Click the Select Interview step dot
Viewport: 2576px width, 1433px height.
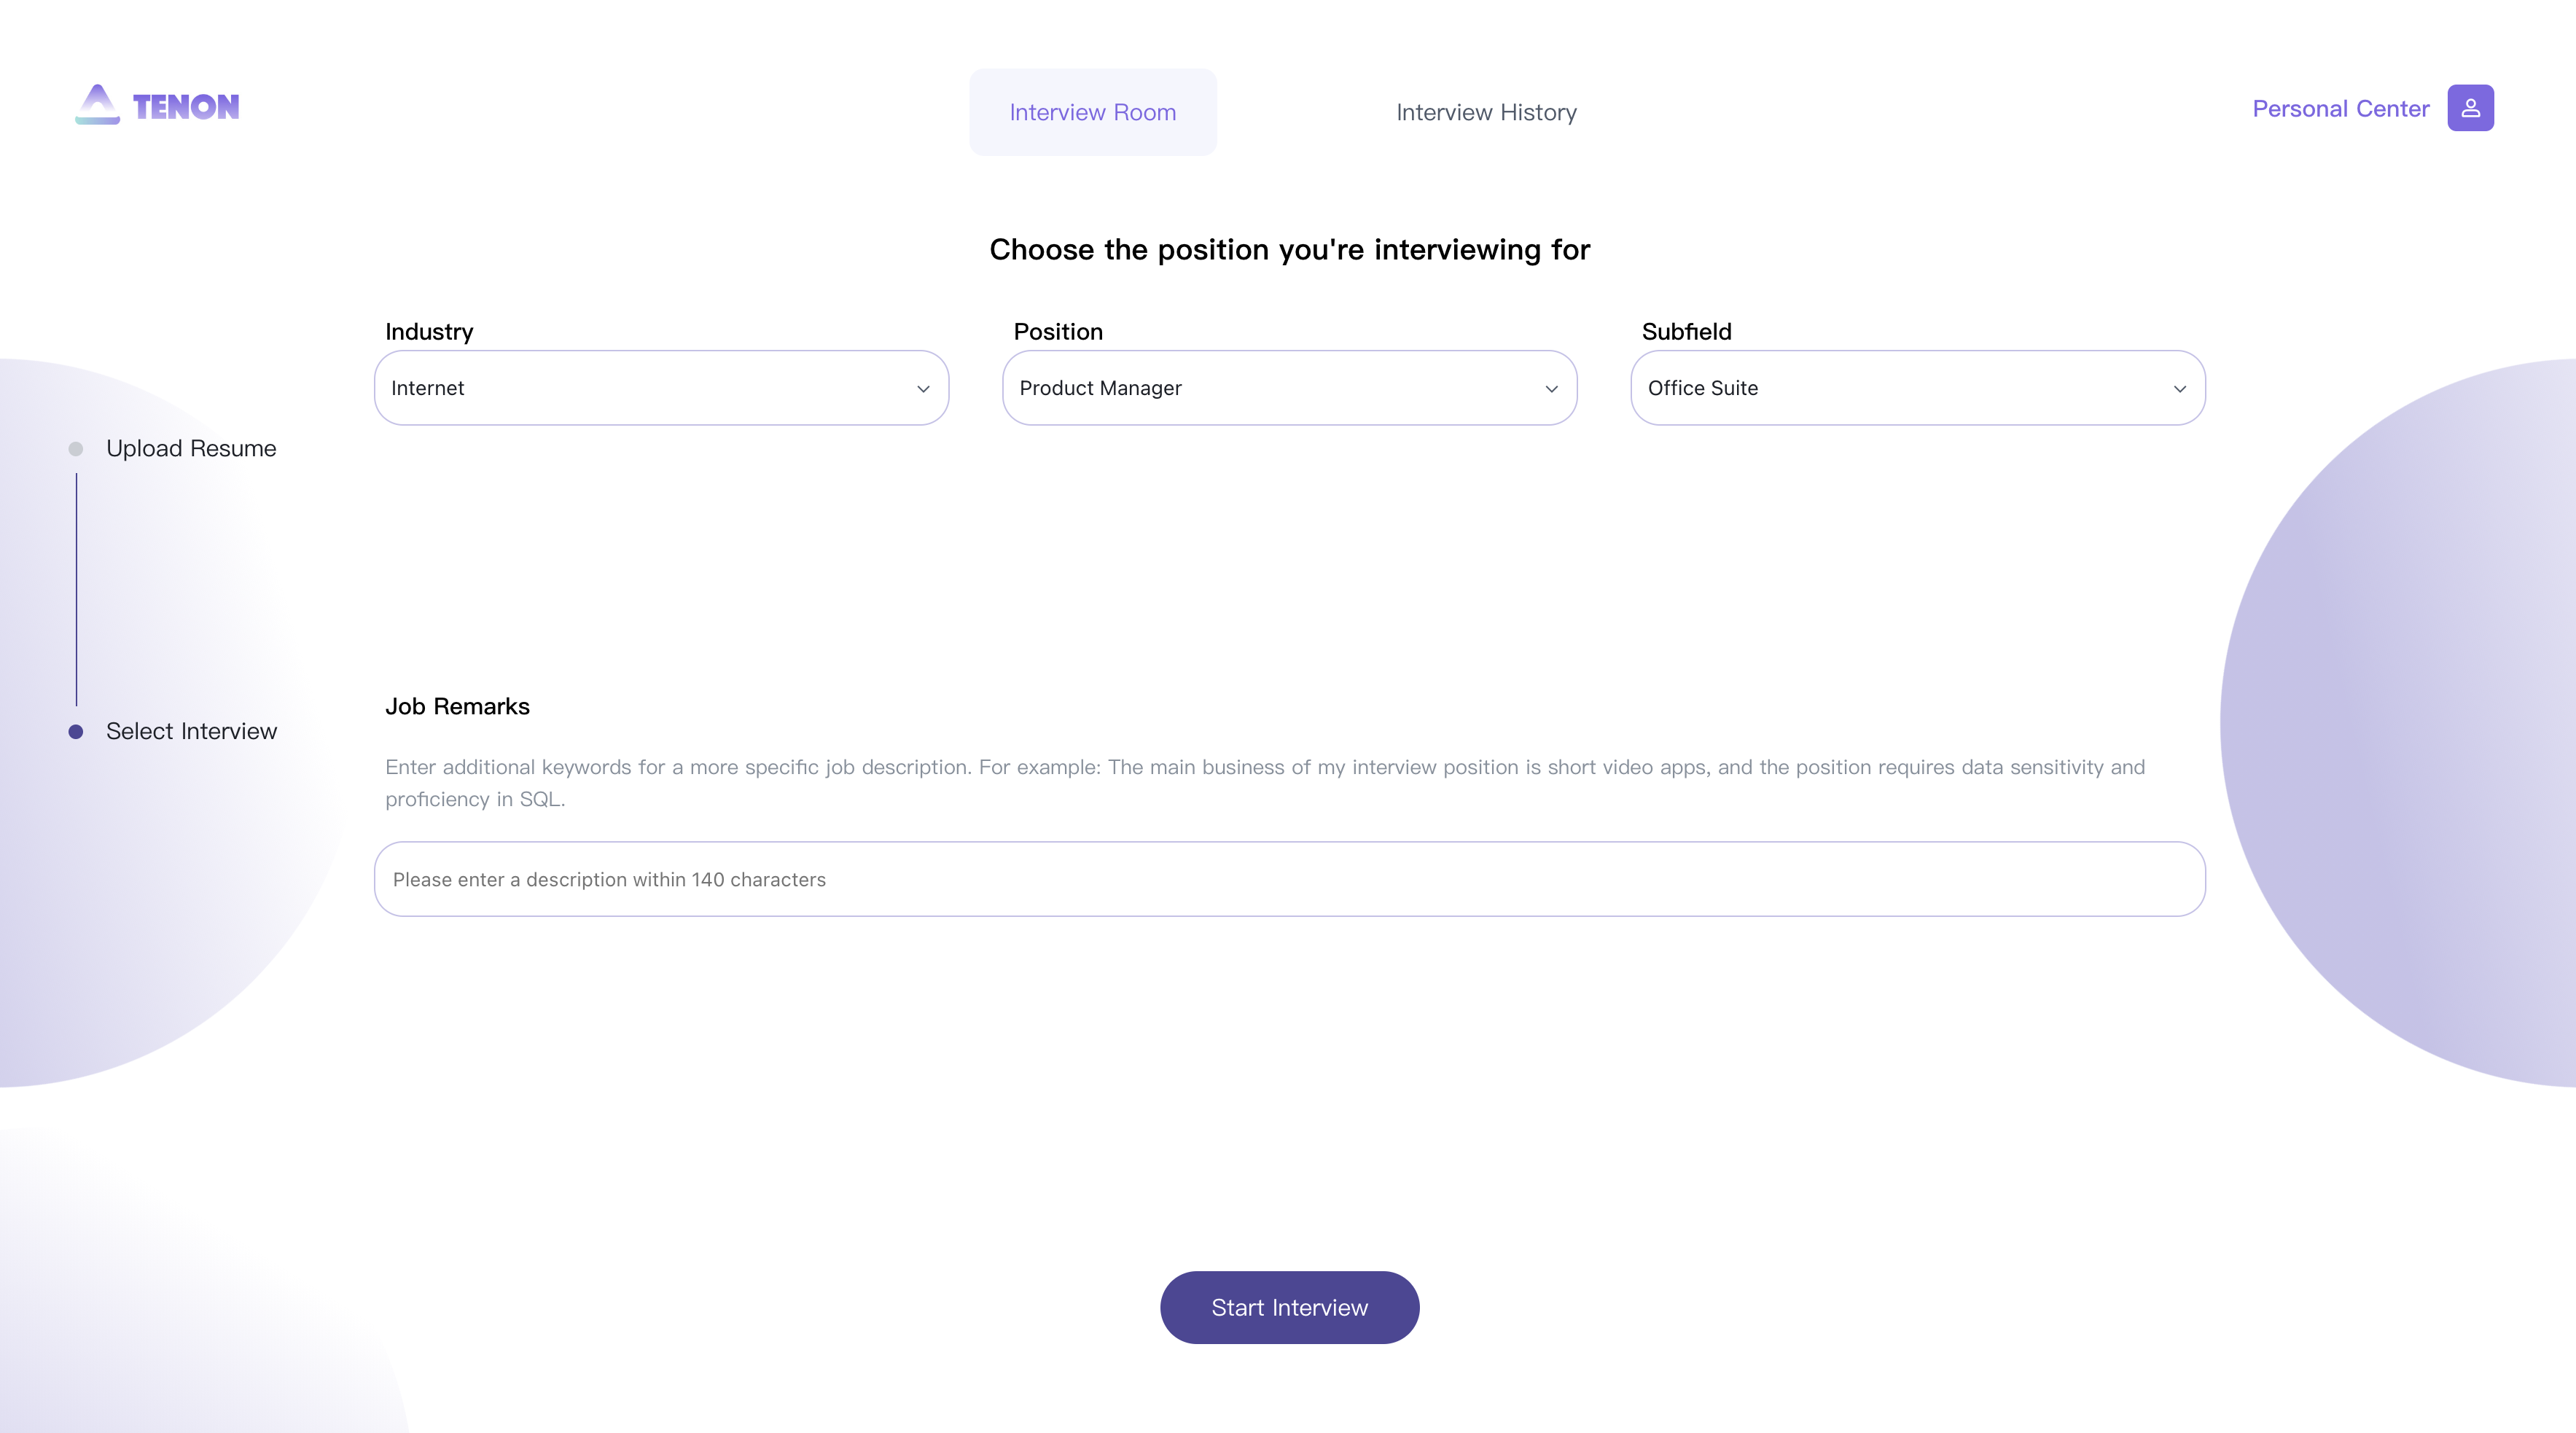point(76,732)
